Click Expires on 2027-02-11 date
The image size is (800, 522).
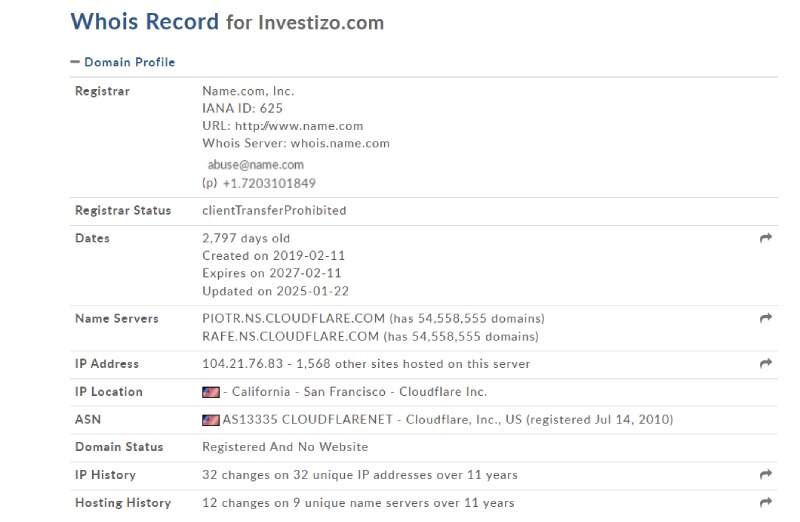[x=271, y=273]
